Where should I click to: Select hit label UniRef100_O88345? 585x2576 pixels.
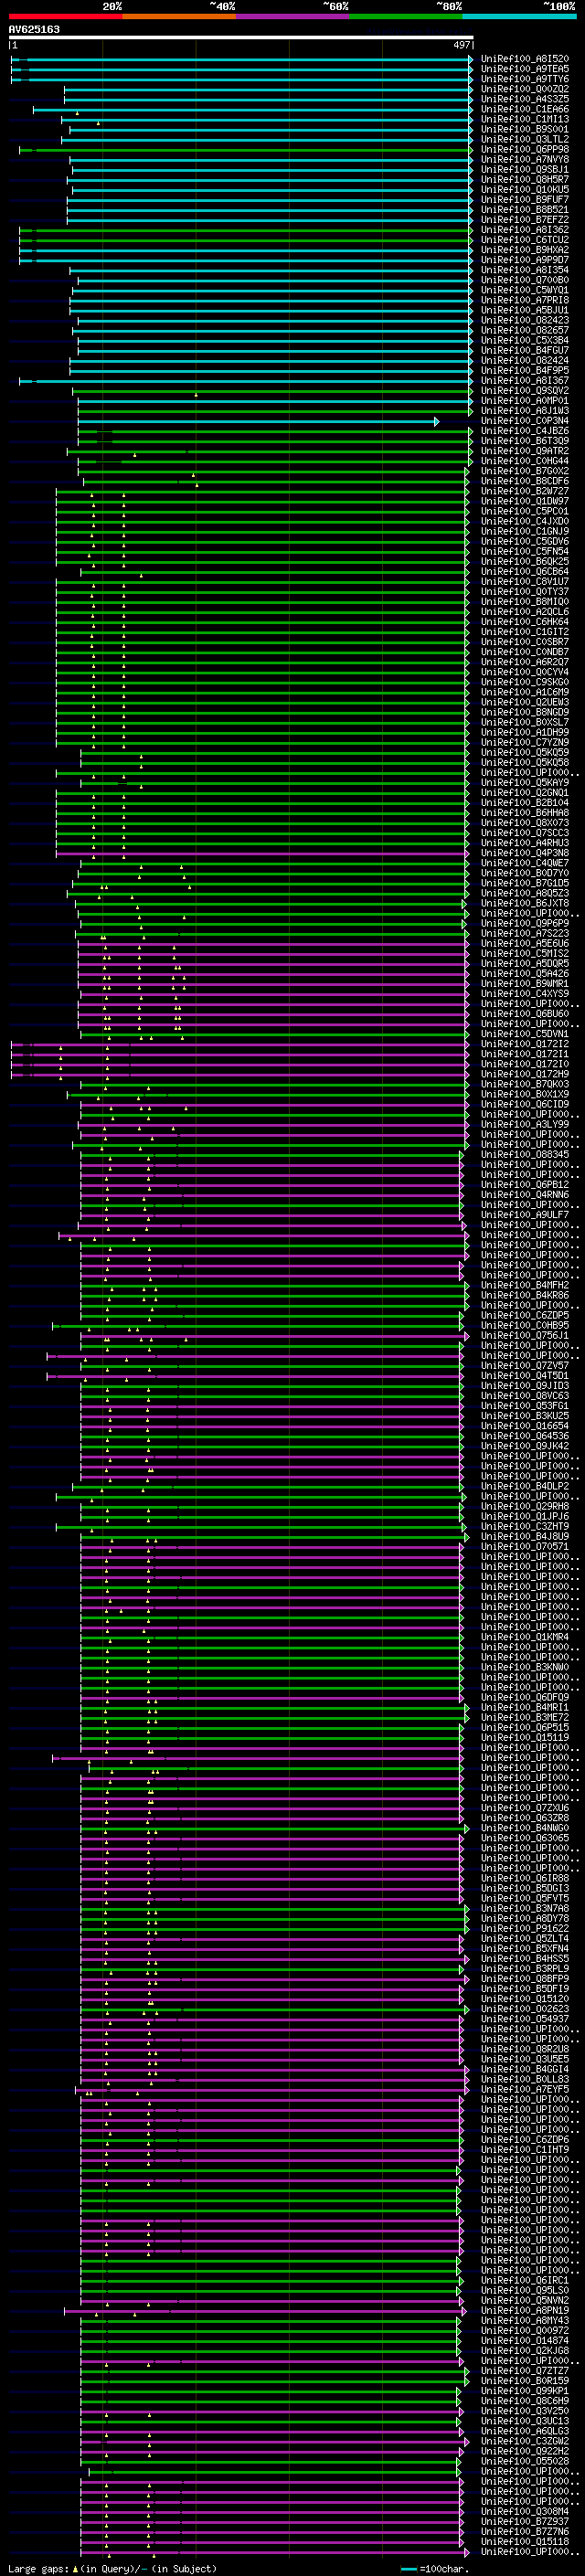(x=525, y=1154)
